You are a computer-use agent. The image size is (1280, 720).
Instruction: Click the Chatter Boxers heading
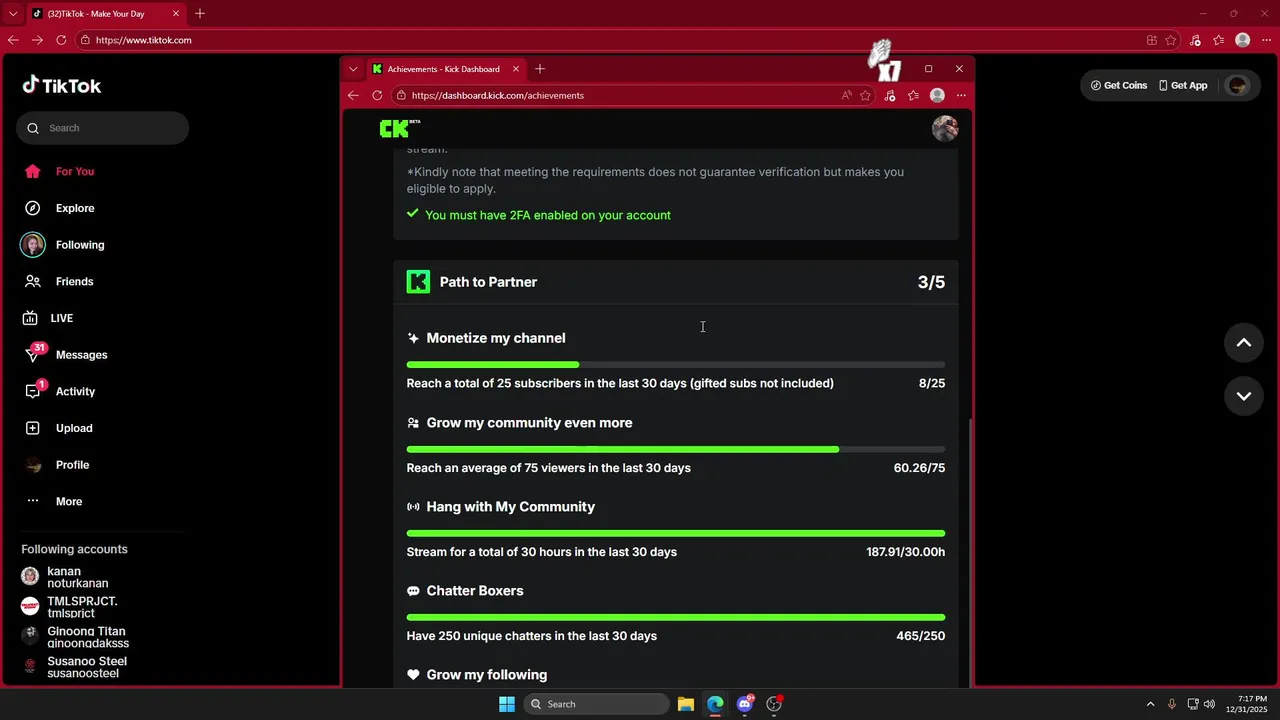(x=475, y=591)
